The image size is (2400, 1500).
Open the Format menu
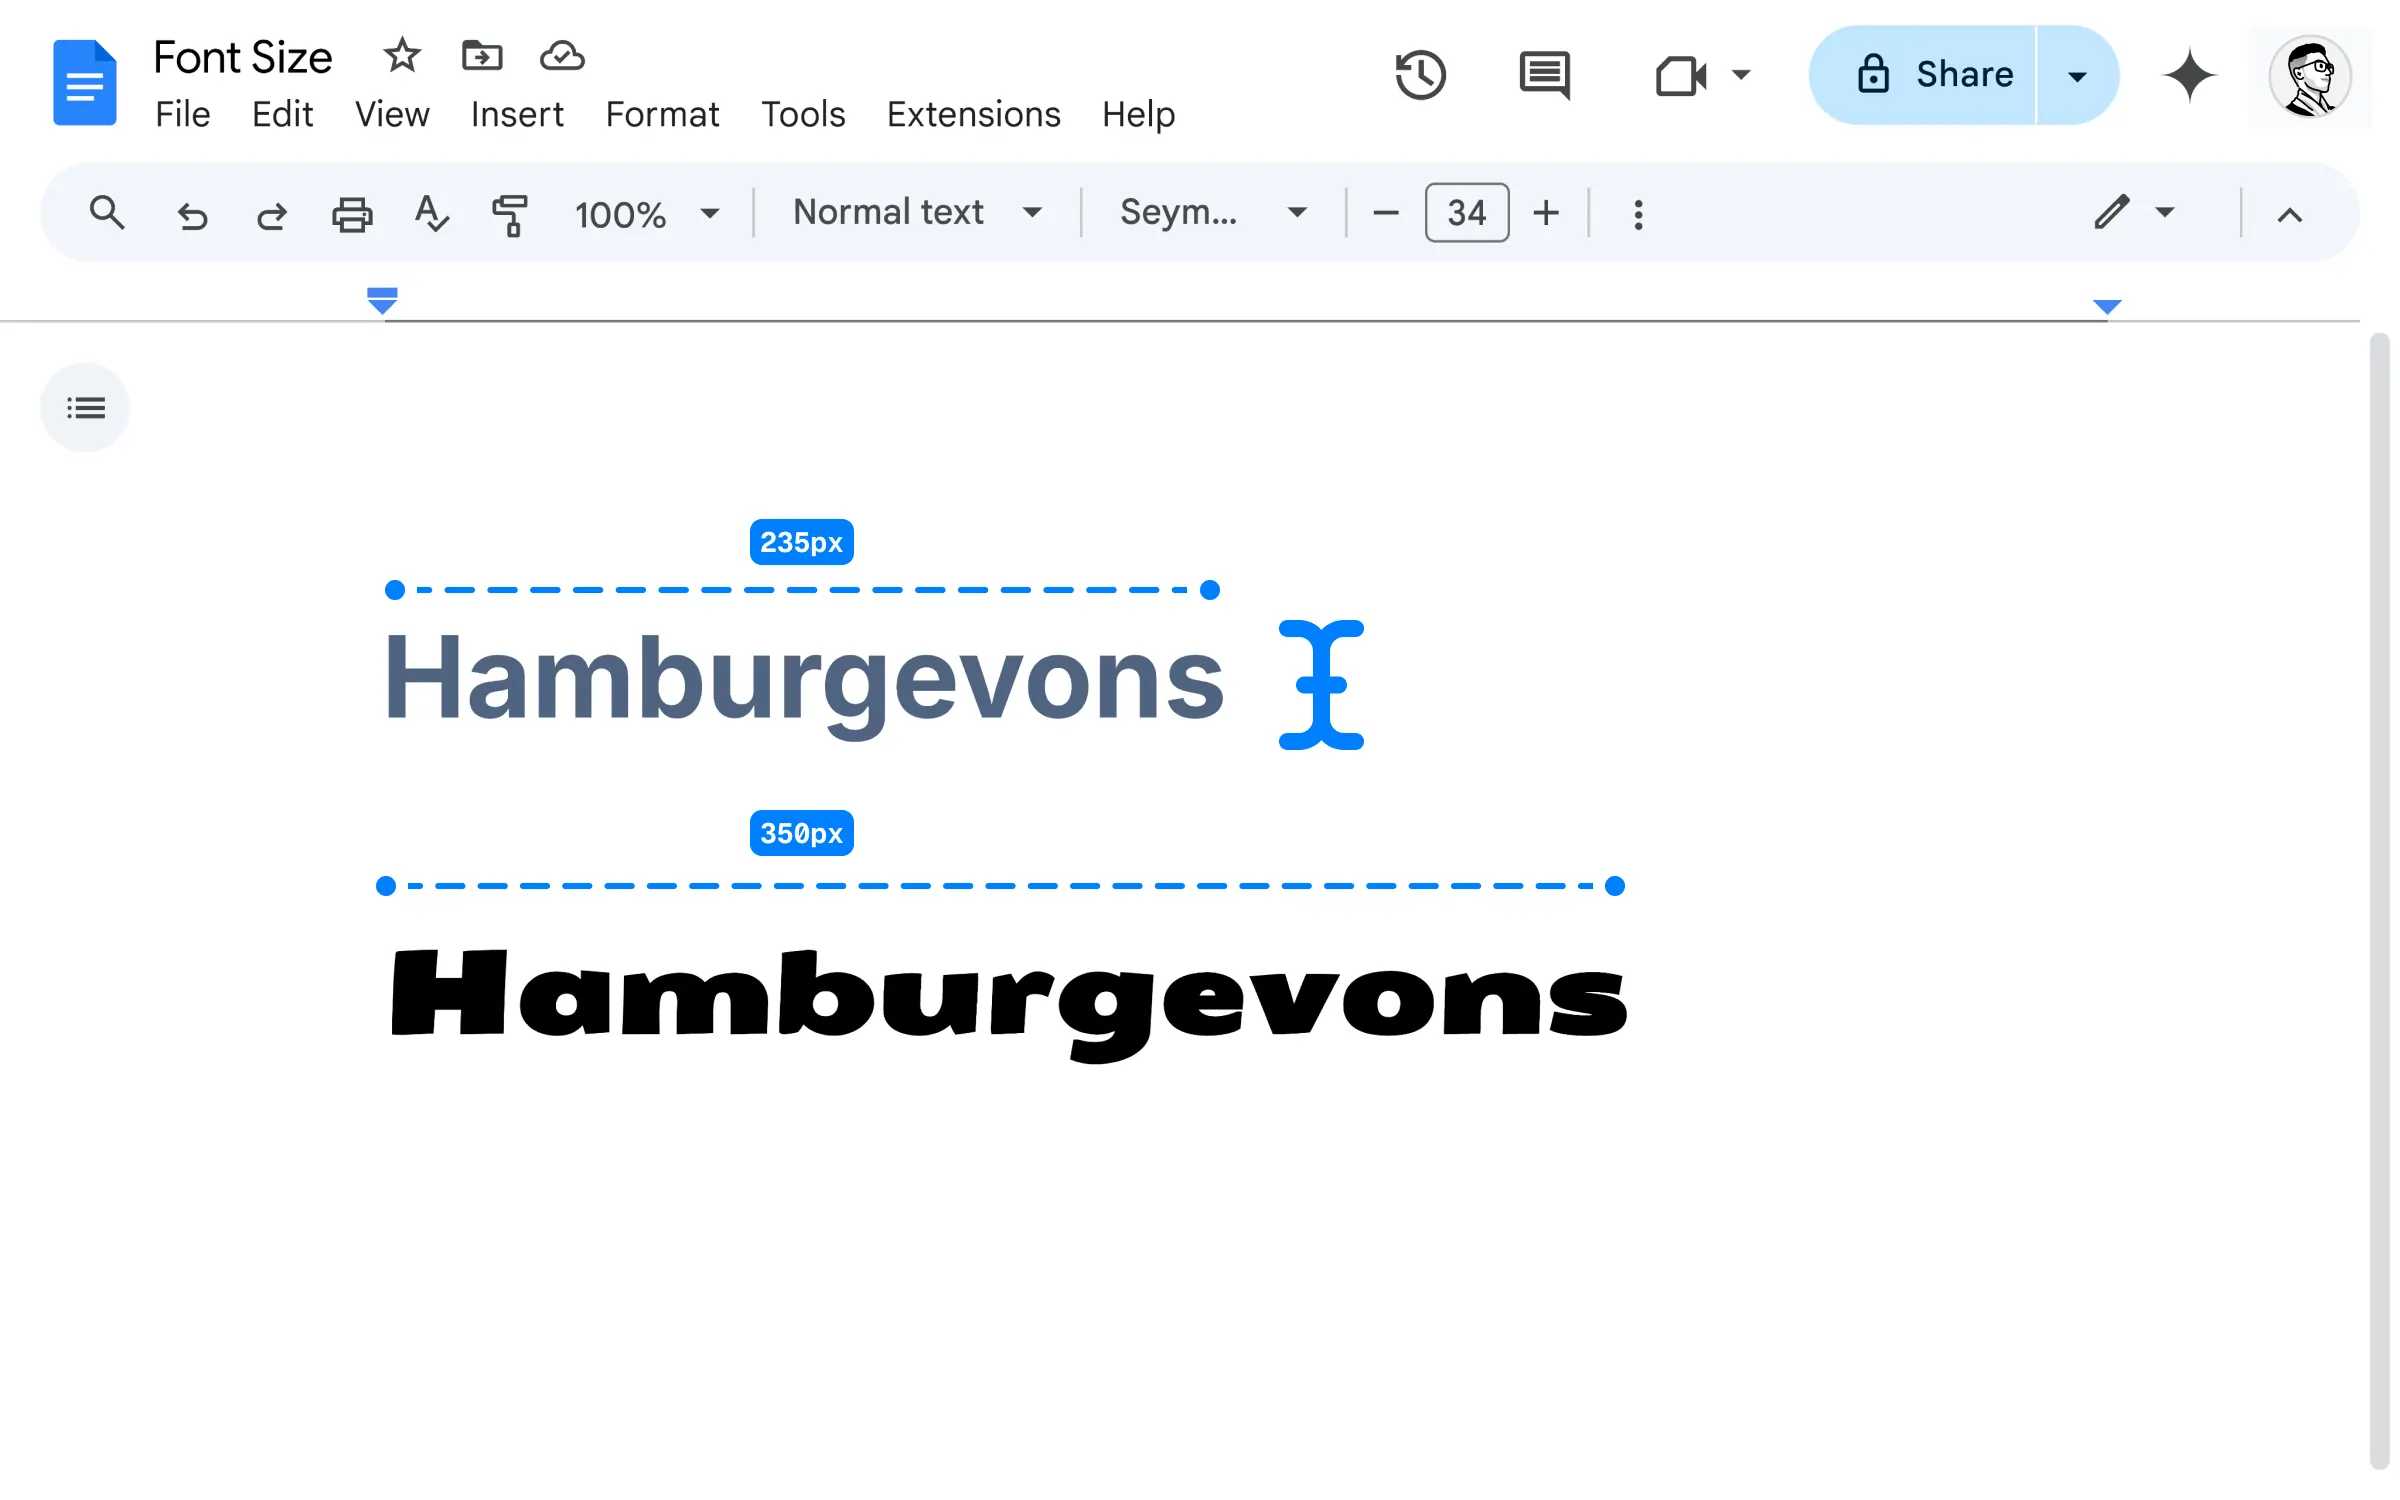click(662, 115)
